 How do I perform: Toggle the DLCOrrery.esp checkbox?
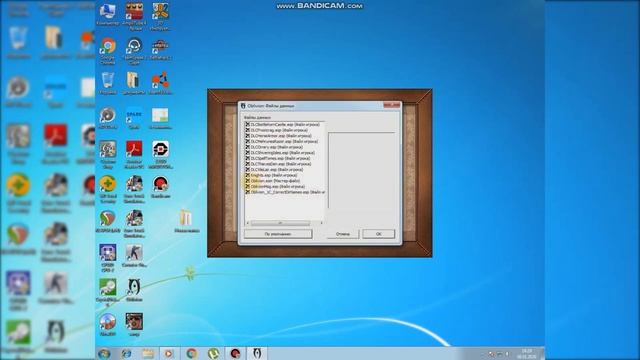click(x=247, y=147)
